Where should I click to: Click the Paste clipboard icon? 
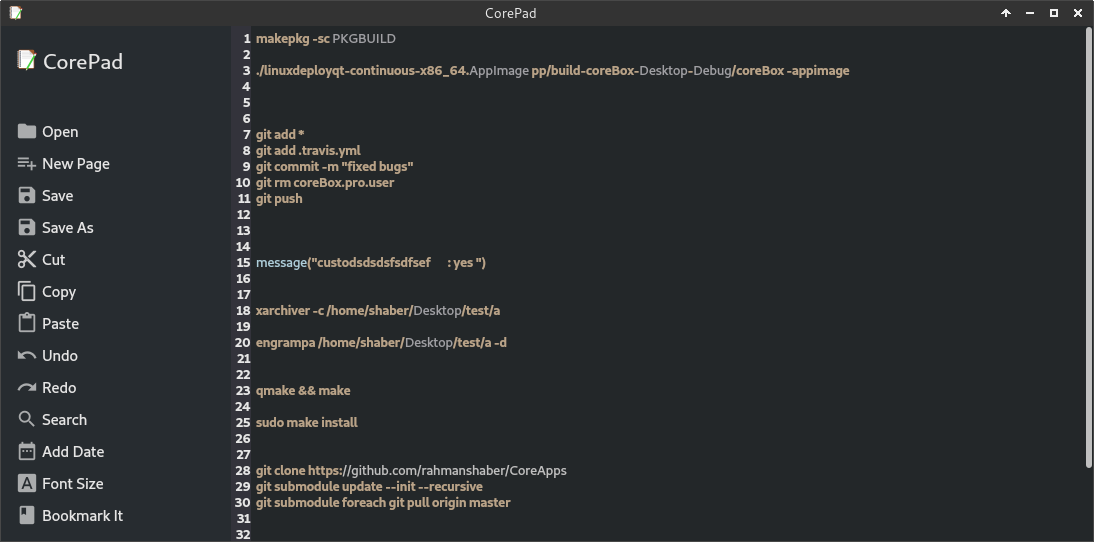pos(27,323)
